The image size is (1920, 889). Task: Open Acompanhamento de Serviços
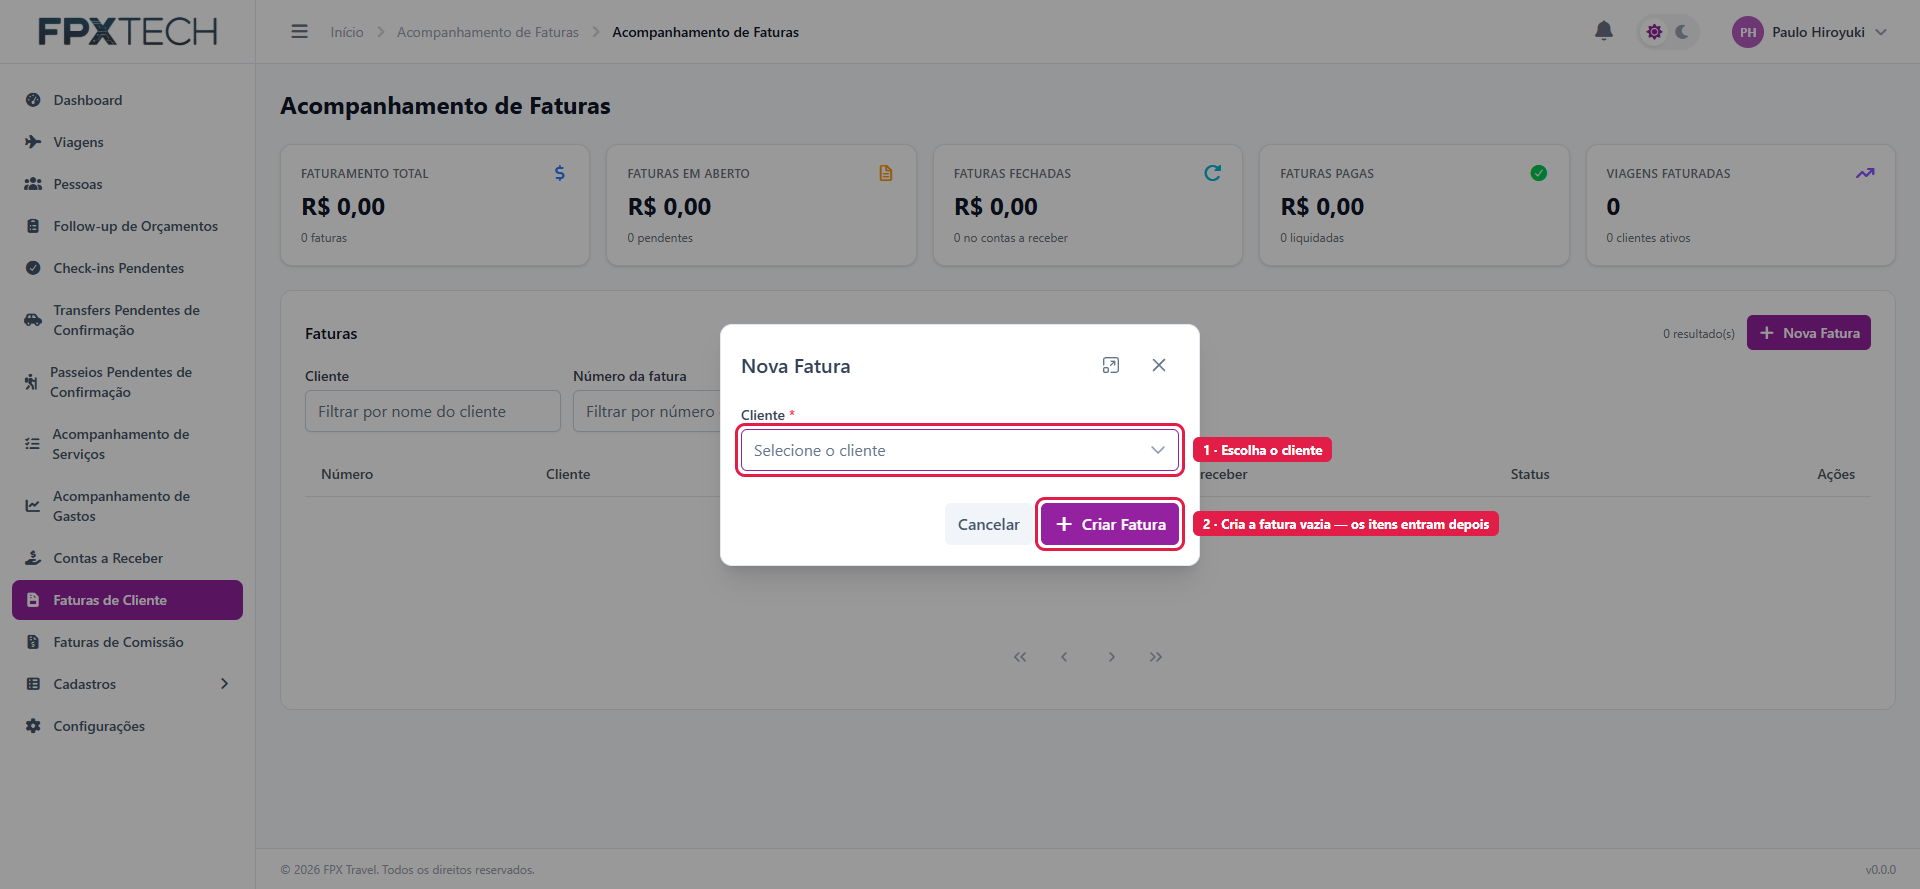[x=127, y=444]
